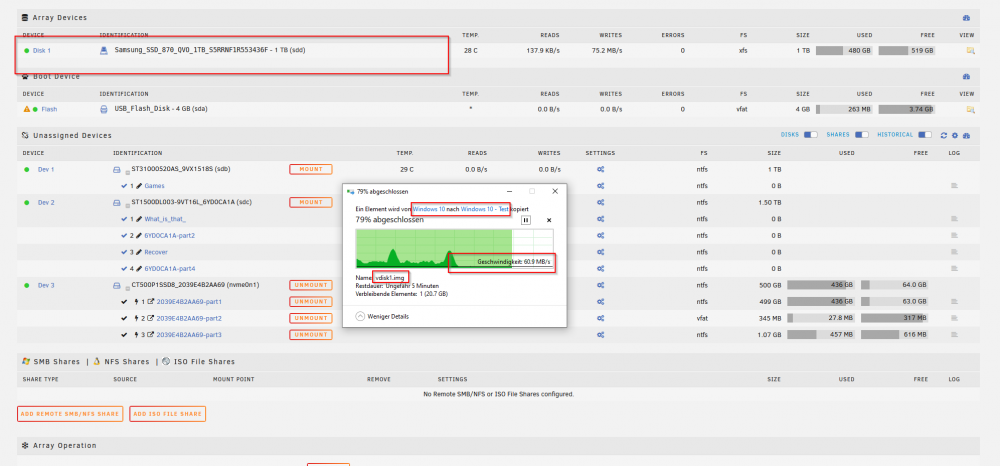Open settings gears for ST31000520AS row
1000x466 pixels.
(x=600, y=170)
